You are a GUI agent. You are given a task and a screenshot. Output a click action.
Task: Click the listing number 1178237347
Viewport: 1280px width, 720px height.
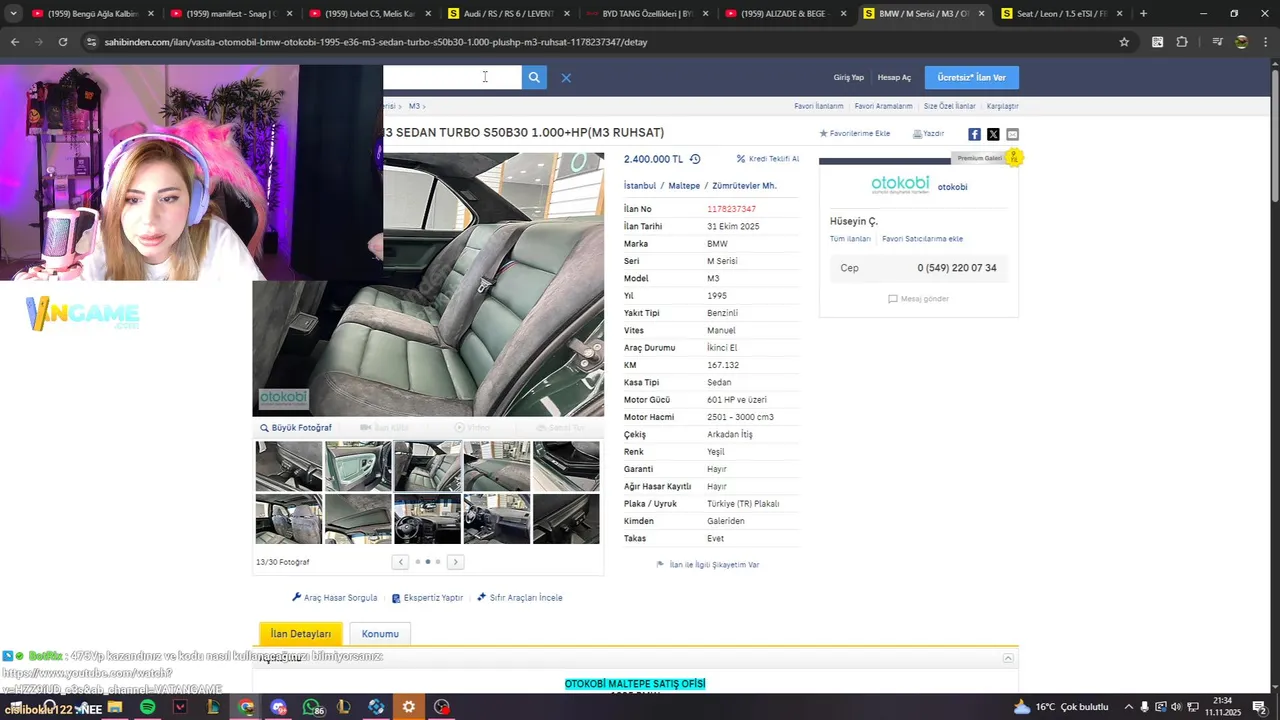click(731, 209)
